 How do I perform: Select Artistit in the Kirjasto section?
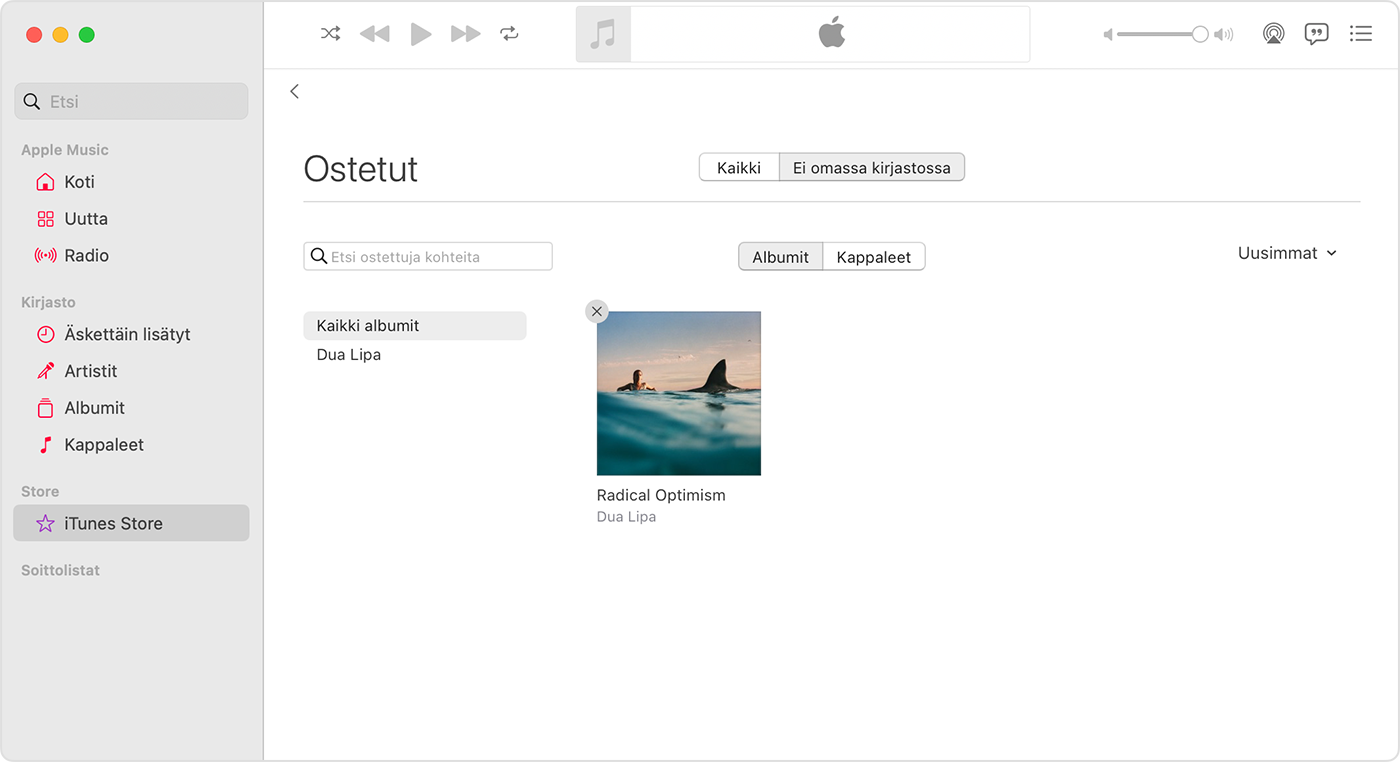[x=90, y=370]
